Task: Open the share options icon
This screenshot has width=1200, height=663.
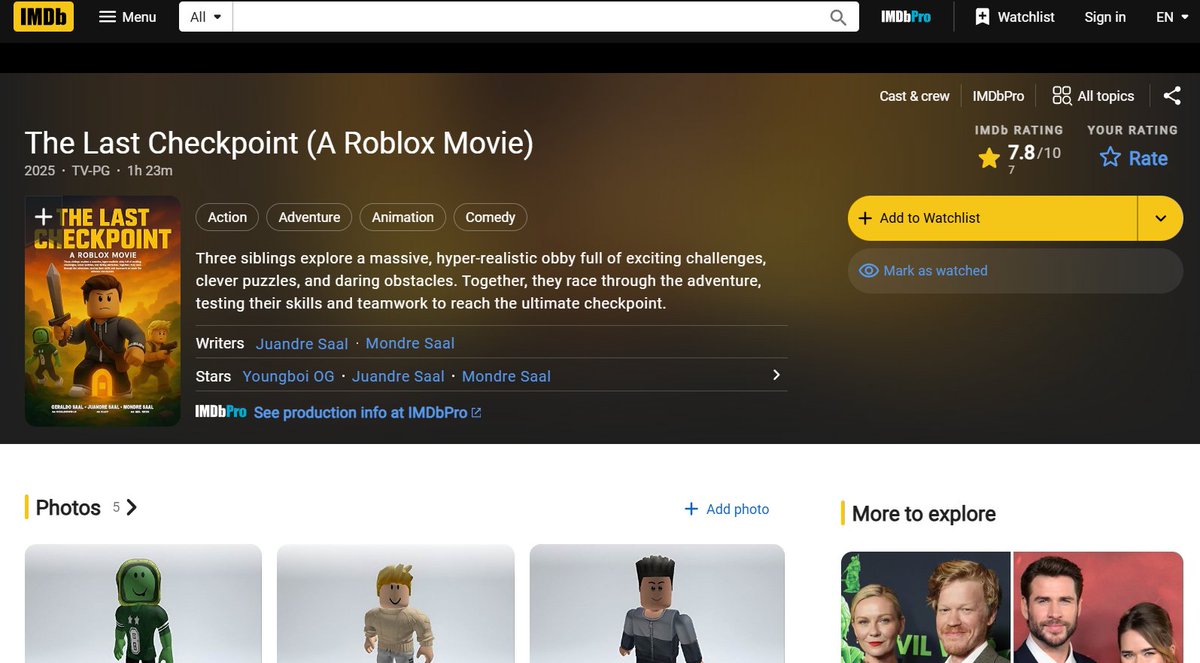Action: (1172, 95)
